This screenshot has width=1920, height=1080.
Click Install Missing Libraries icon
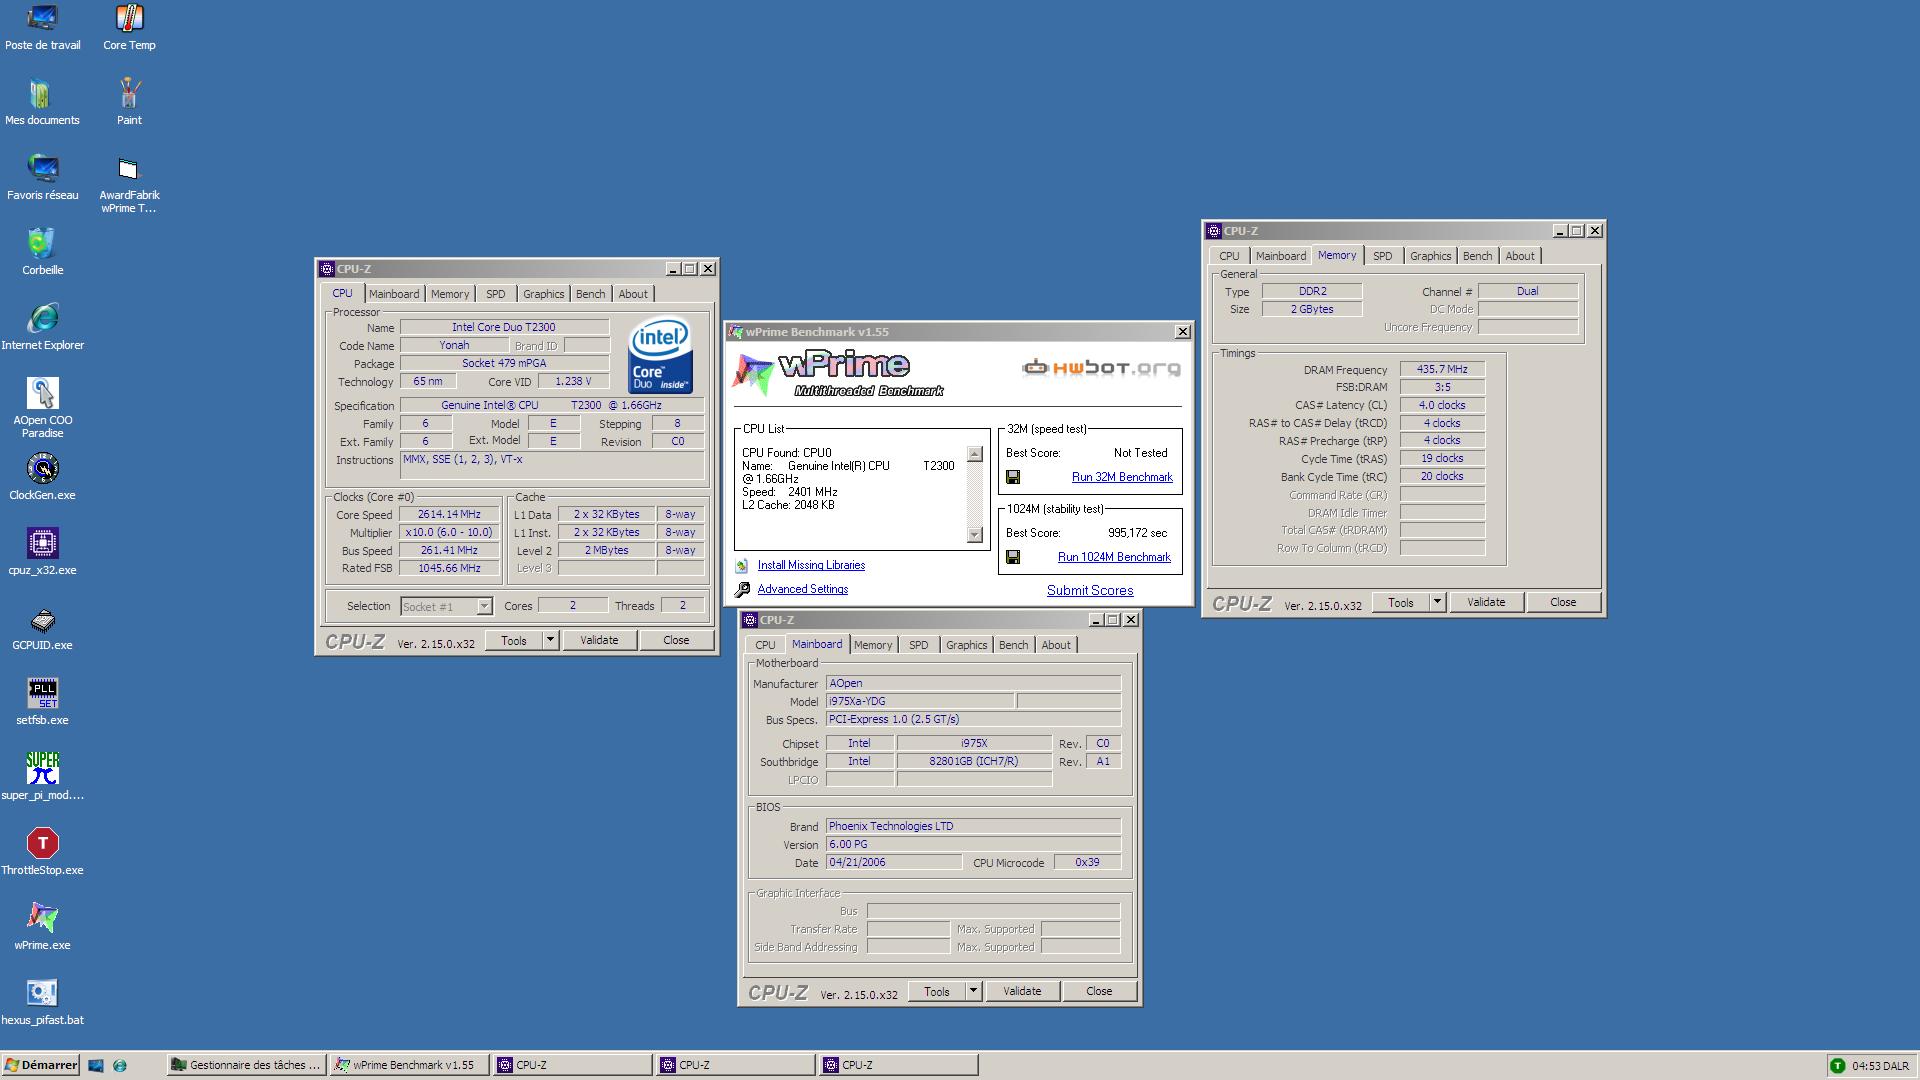742,566
